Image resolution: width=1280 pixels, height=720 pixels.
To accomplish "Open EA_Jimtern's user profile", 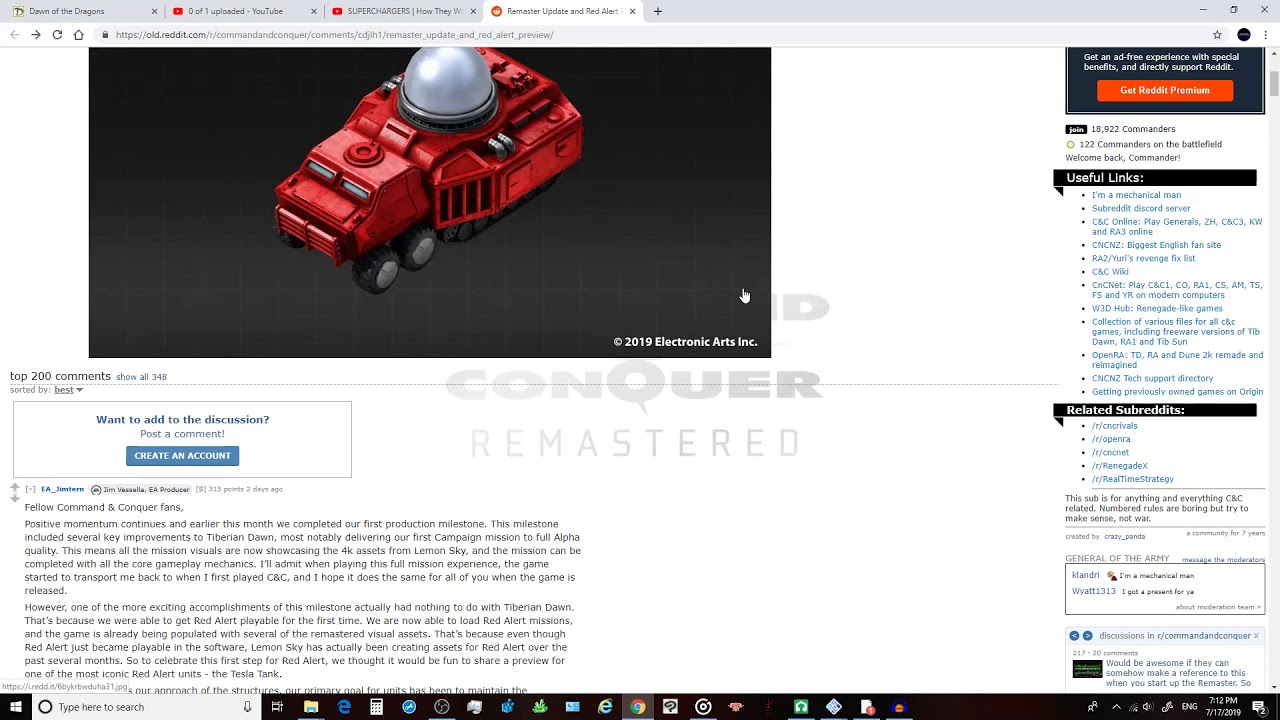I will click(62, 489).
